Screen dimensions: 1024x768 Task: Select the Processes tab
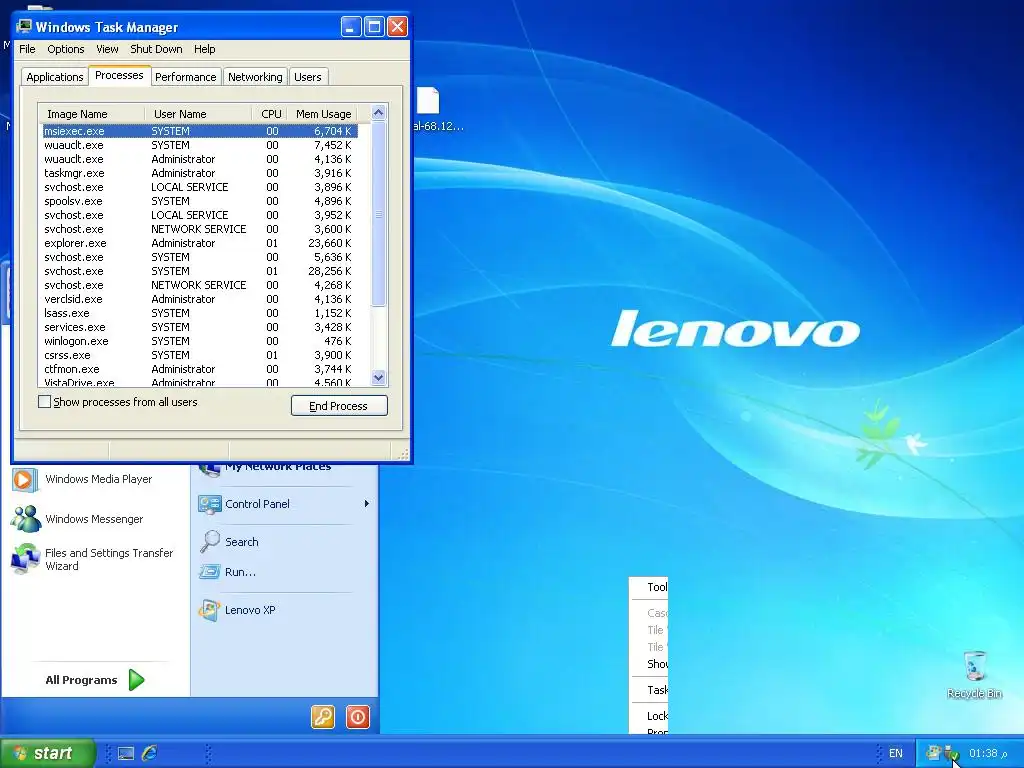(x=119, y=75)
